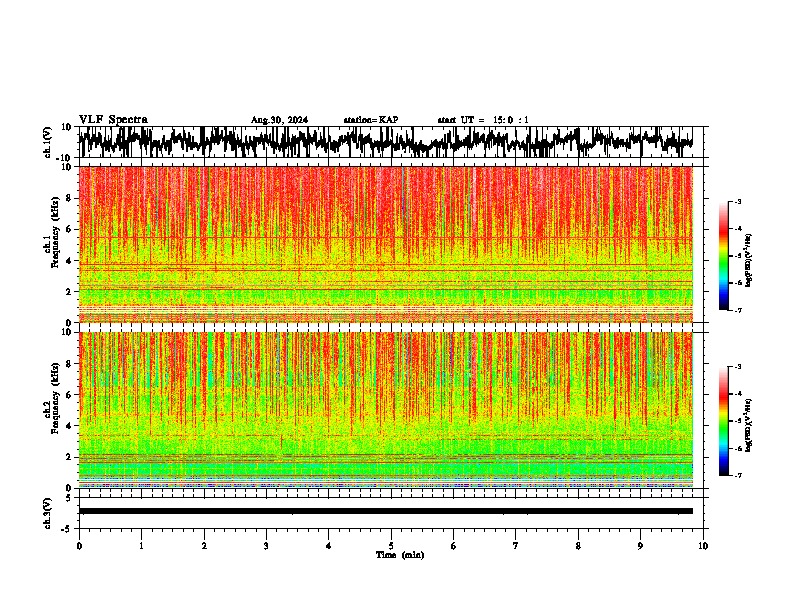The width and height of the screenshot is (792, 612).
Task: Click the "-3" label on ch.2 colorbar
Action: [738, 367]
